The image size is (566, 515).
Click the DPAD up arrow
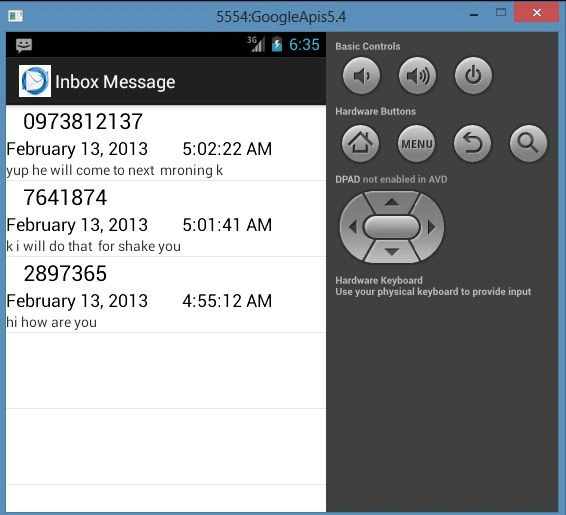pyautogui.click(x=392, y=202)
